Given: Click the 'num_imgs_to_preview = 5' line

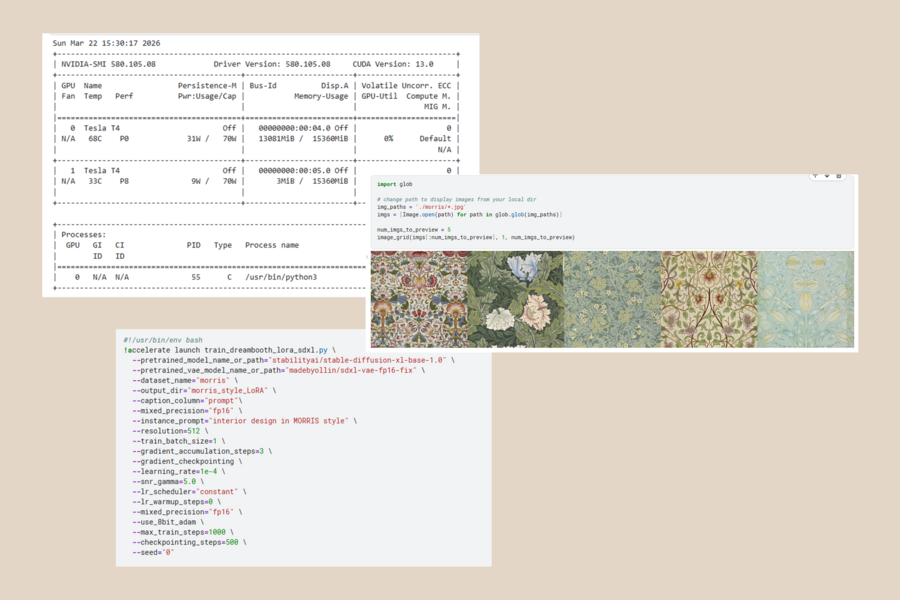Looking at the screenshot, I should click(414, 230).
